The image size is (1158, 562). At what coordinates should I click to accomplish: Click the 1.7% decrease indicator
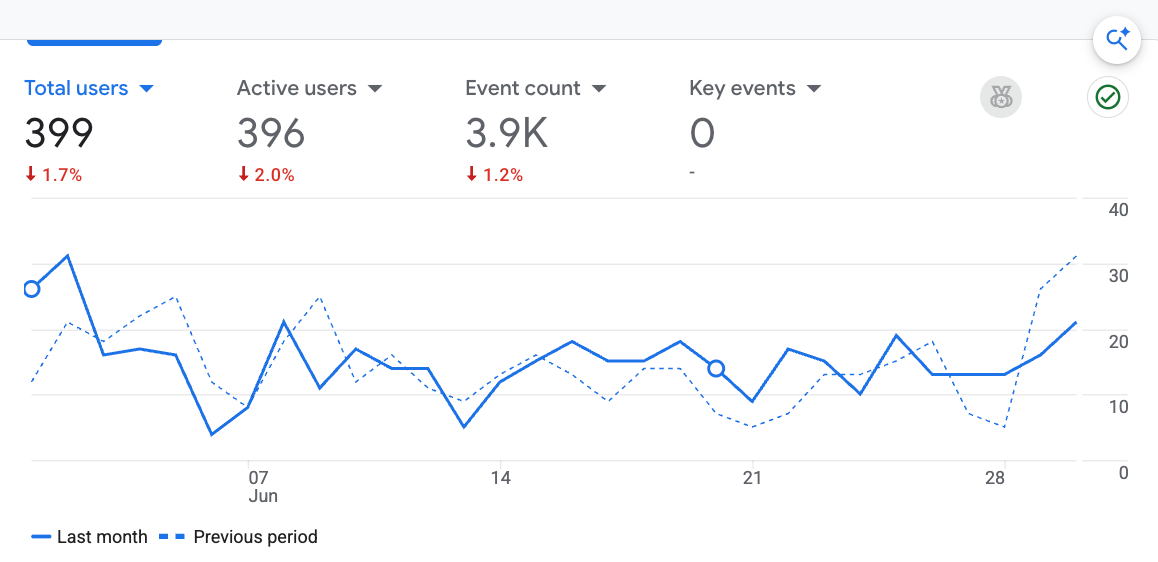click(x=53, y=175)
